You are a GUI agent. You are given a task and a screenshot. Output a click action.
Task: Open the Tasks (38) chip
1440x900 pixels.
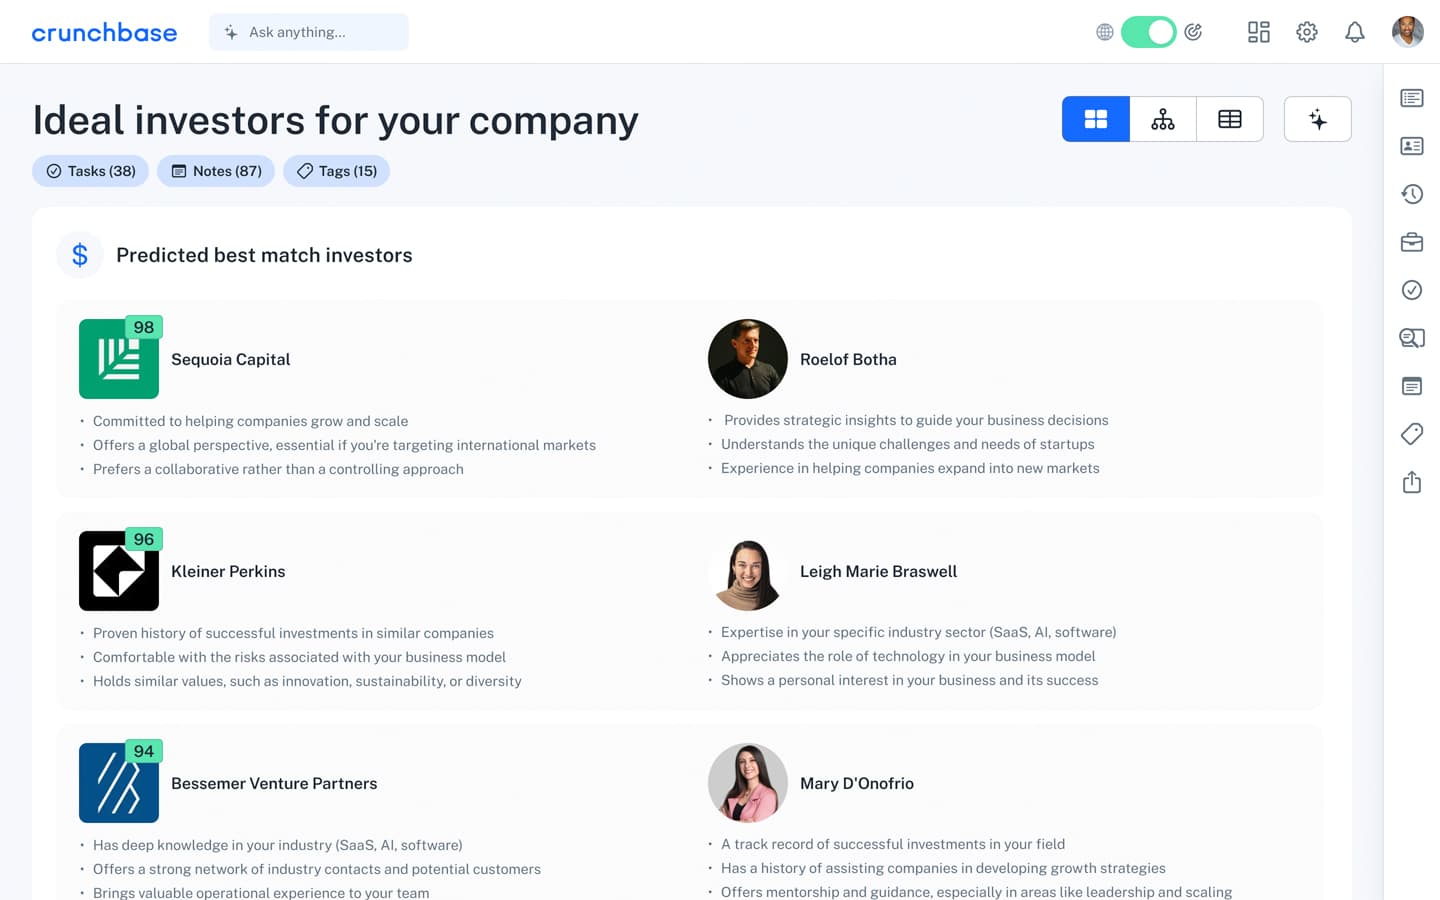[x=91, y=171]
